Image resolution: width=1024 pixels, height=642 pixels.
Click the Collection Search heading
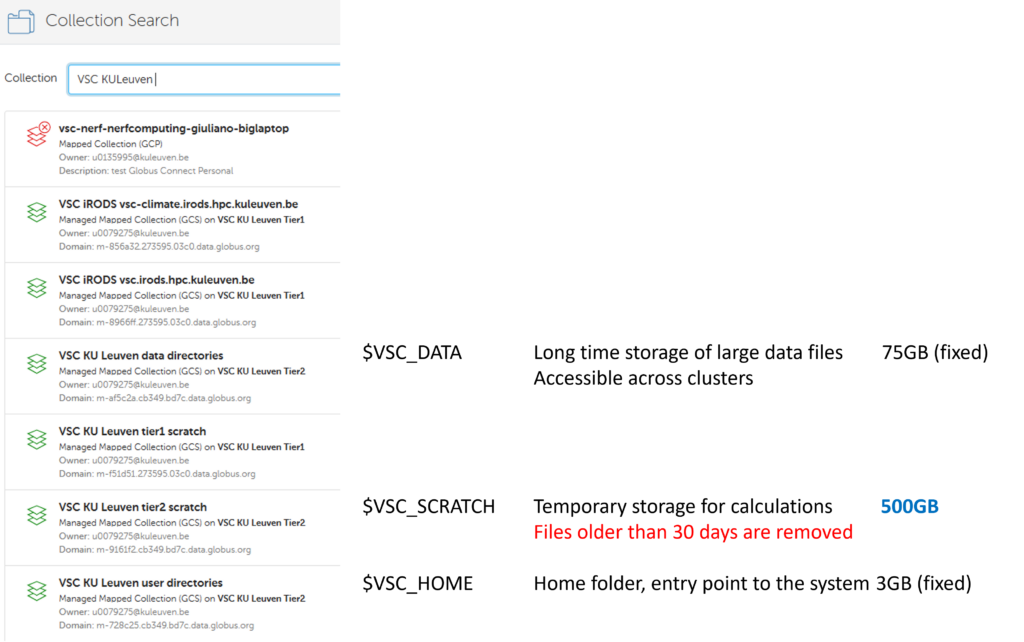(x=112, y=20)
